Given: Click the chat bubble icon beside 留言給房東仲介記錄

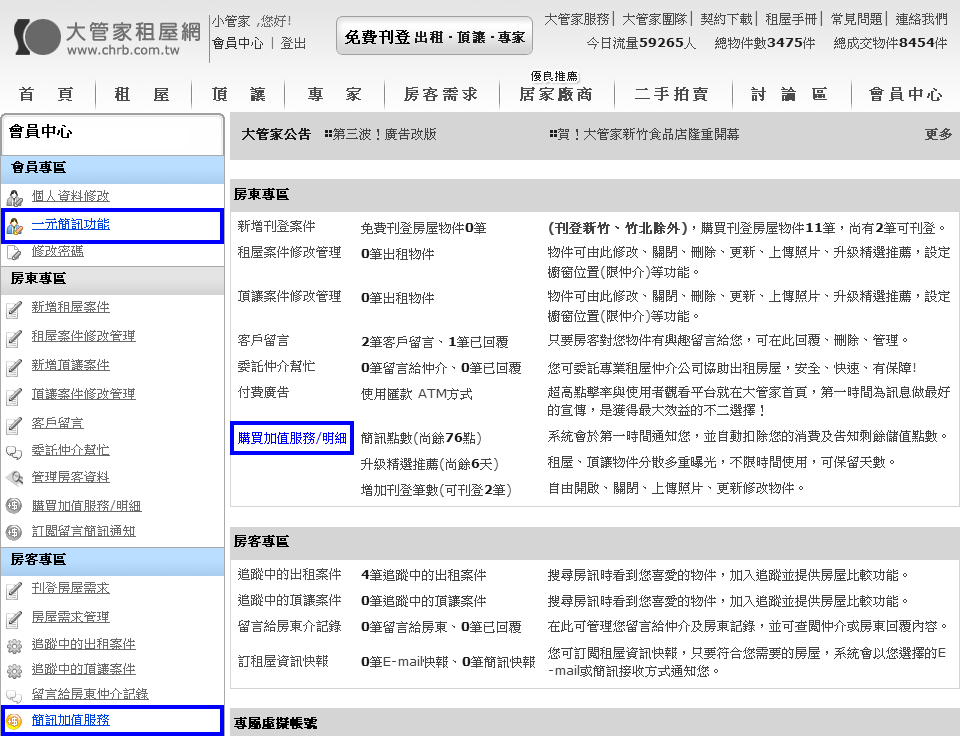Looking at the screenshot, I should [15, 695].
